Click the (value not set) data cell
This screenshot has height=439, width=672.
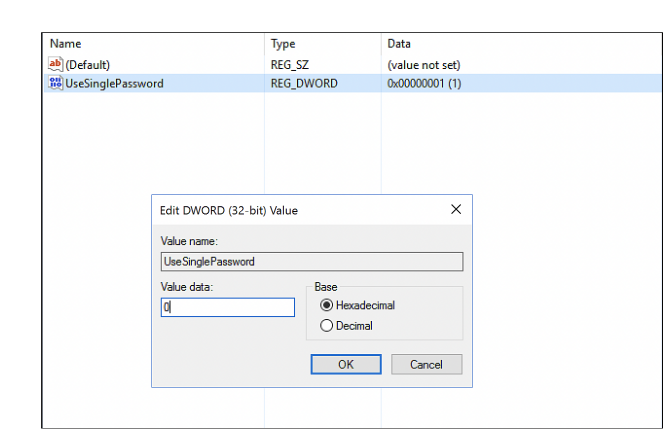pos(424,65)
